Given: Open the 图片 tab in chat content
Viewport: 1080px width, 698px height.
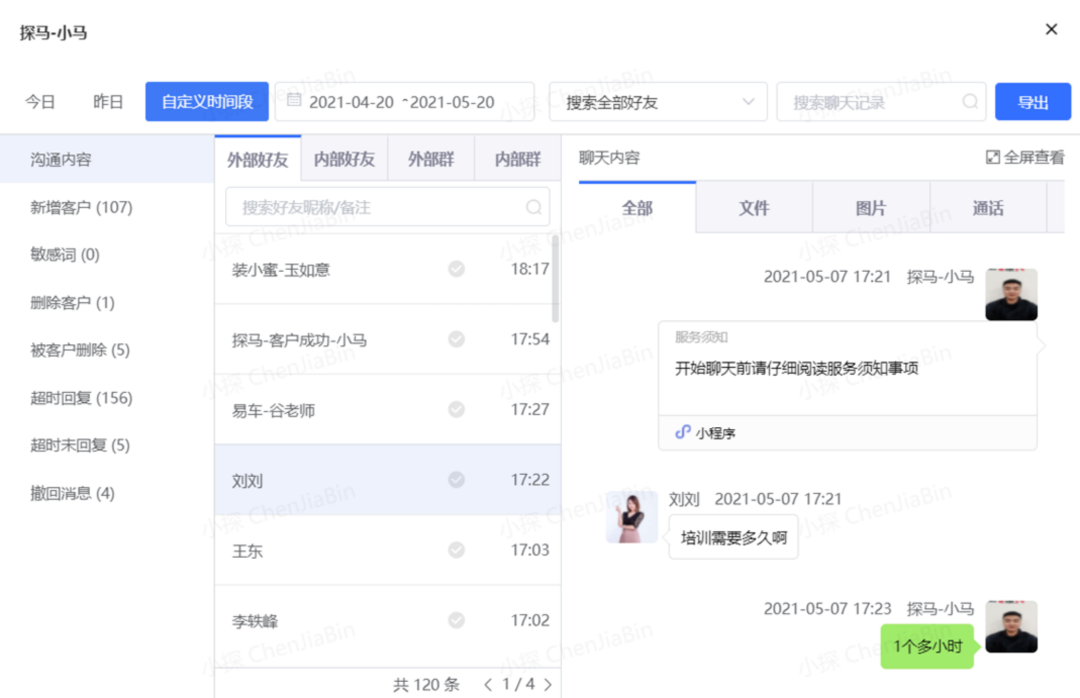Looking at the screenshot, I should click(870, 207).
